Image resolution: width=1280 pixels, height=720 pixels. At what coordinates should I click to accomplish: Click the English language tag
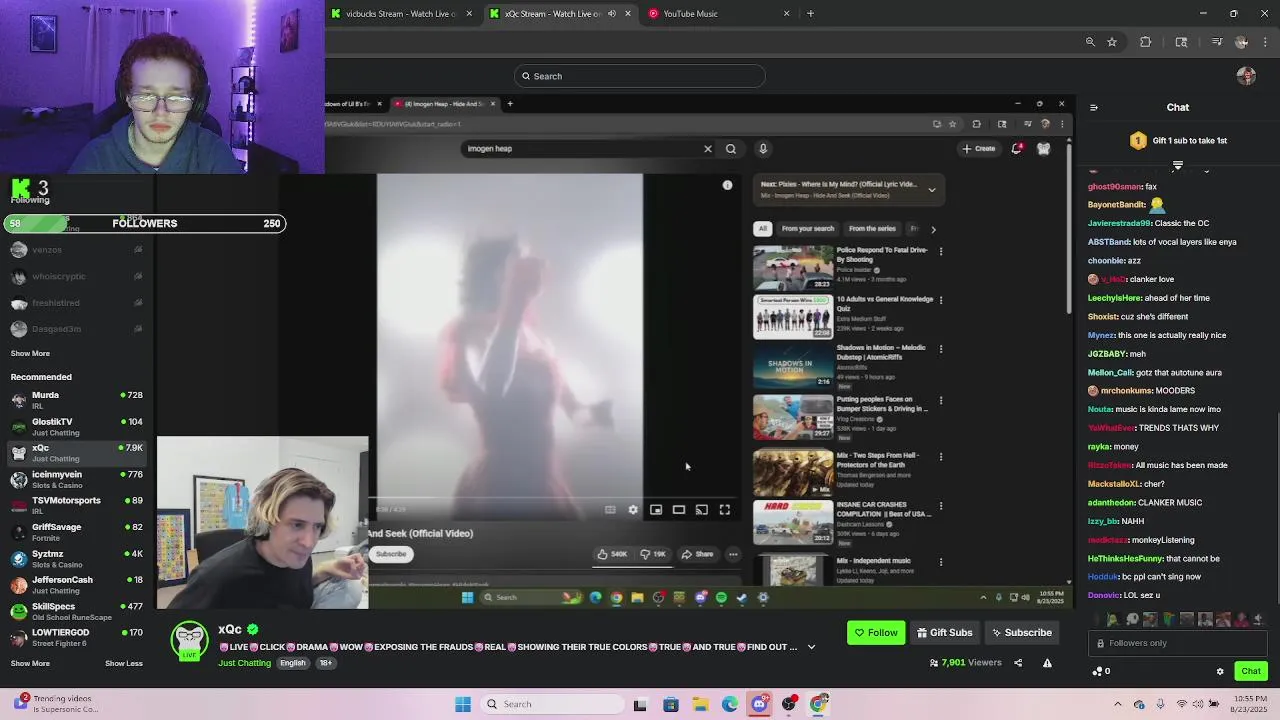point(293,663)
